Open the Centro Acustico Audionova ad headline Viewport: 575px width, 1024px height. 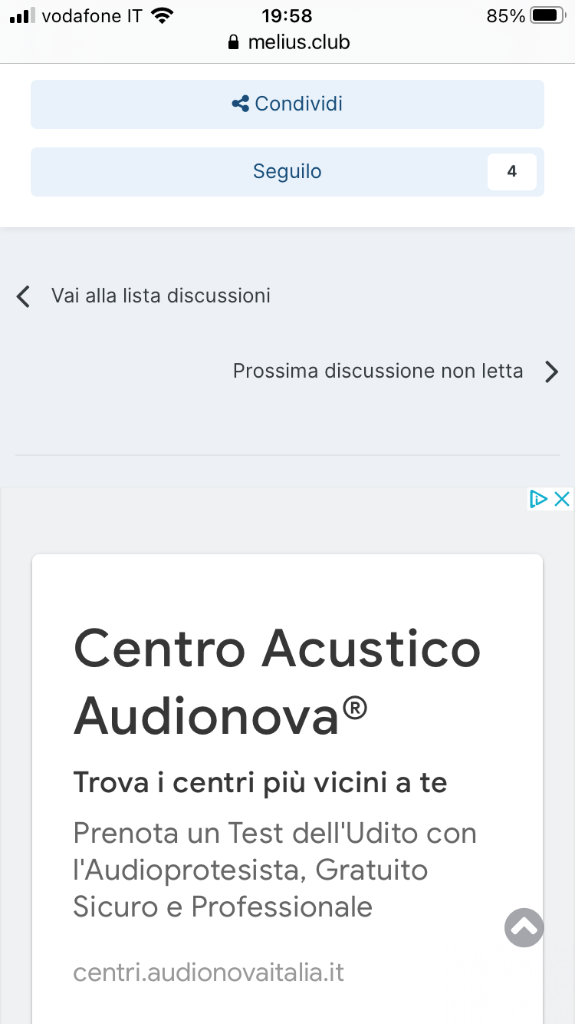coord(277,681)
